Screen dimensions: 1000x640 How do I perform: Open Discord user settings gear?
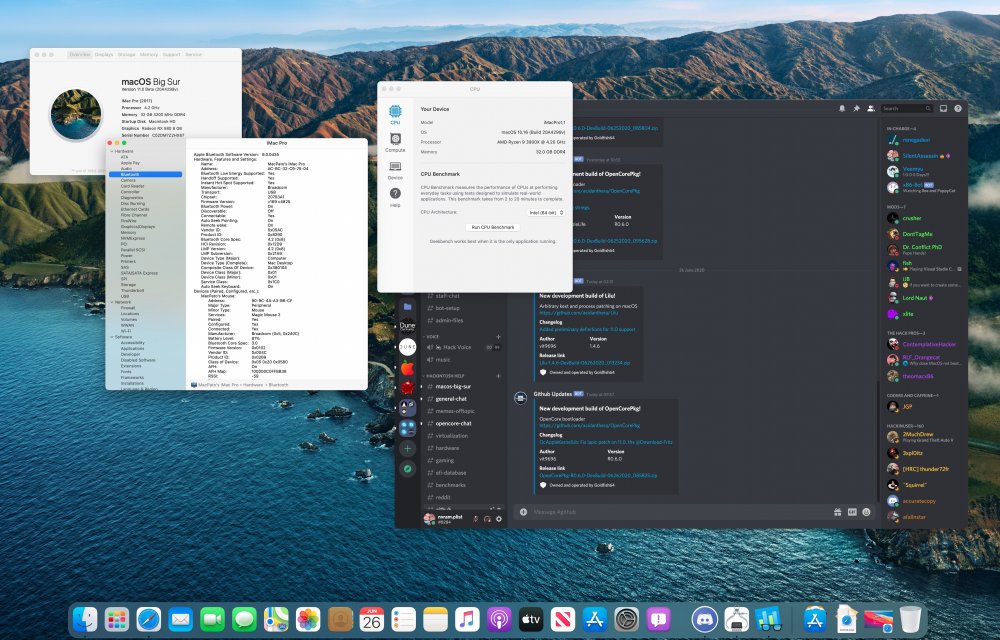(499, 519)
